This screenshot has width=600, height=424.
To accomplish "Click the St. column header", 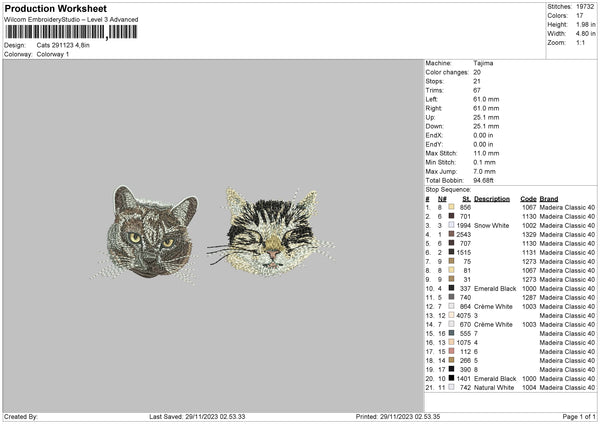I will click(466, 198).
